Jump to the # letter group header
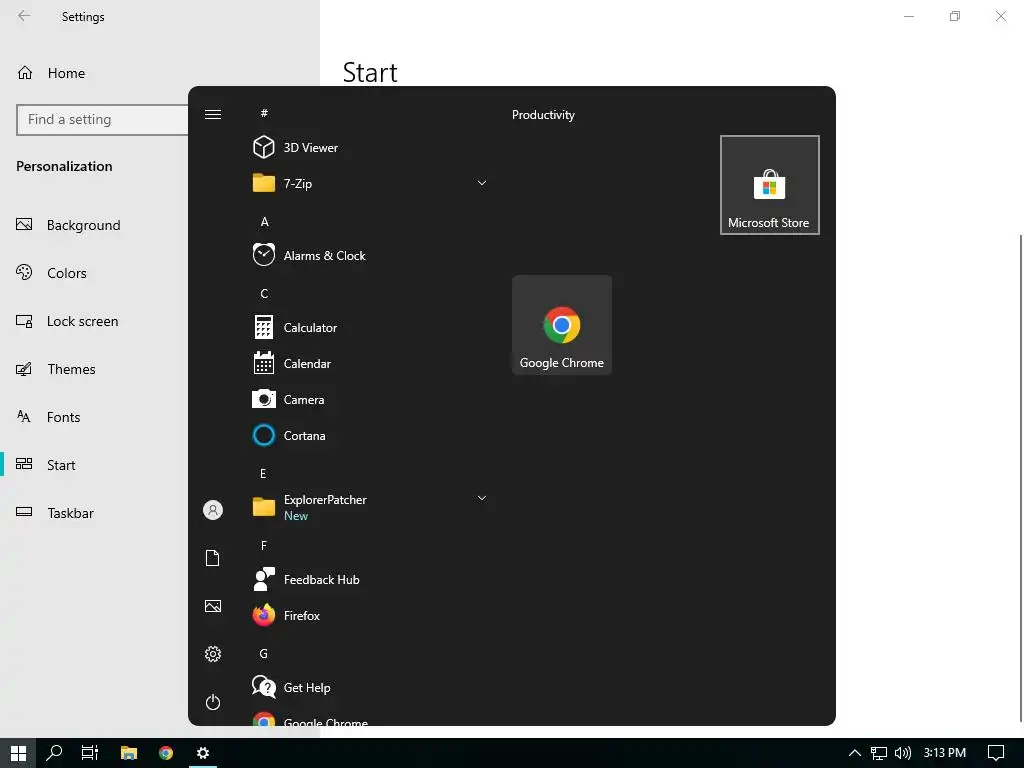This screenshot has height=768, width=1024. coord(264,113)
